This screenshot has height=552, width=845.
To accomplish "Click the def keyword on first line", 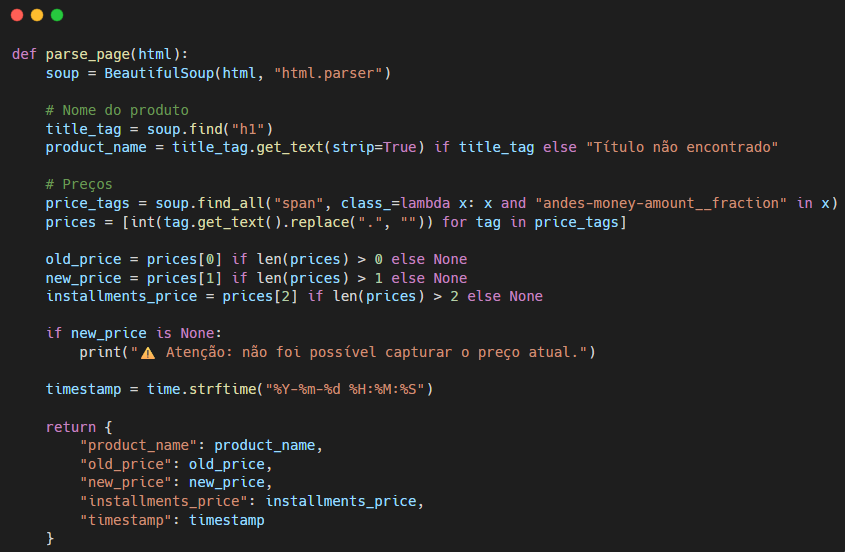I will point(24,54).
